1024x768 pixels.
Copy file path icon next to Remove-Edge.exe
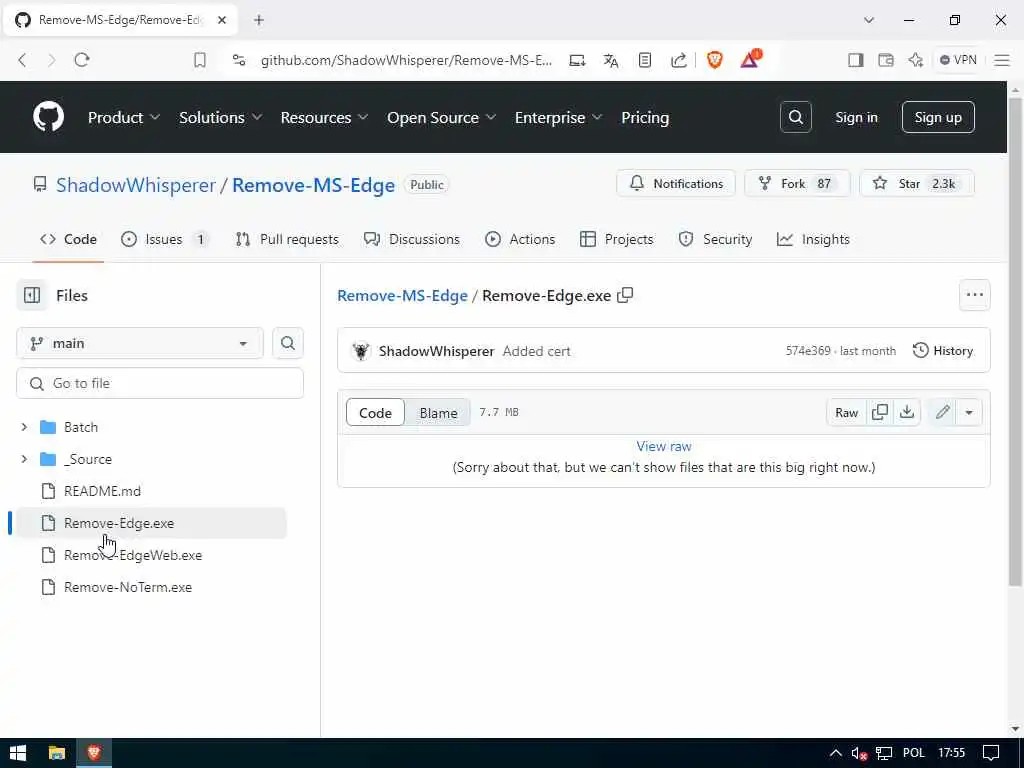625,295
